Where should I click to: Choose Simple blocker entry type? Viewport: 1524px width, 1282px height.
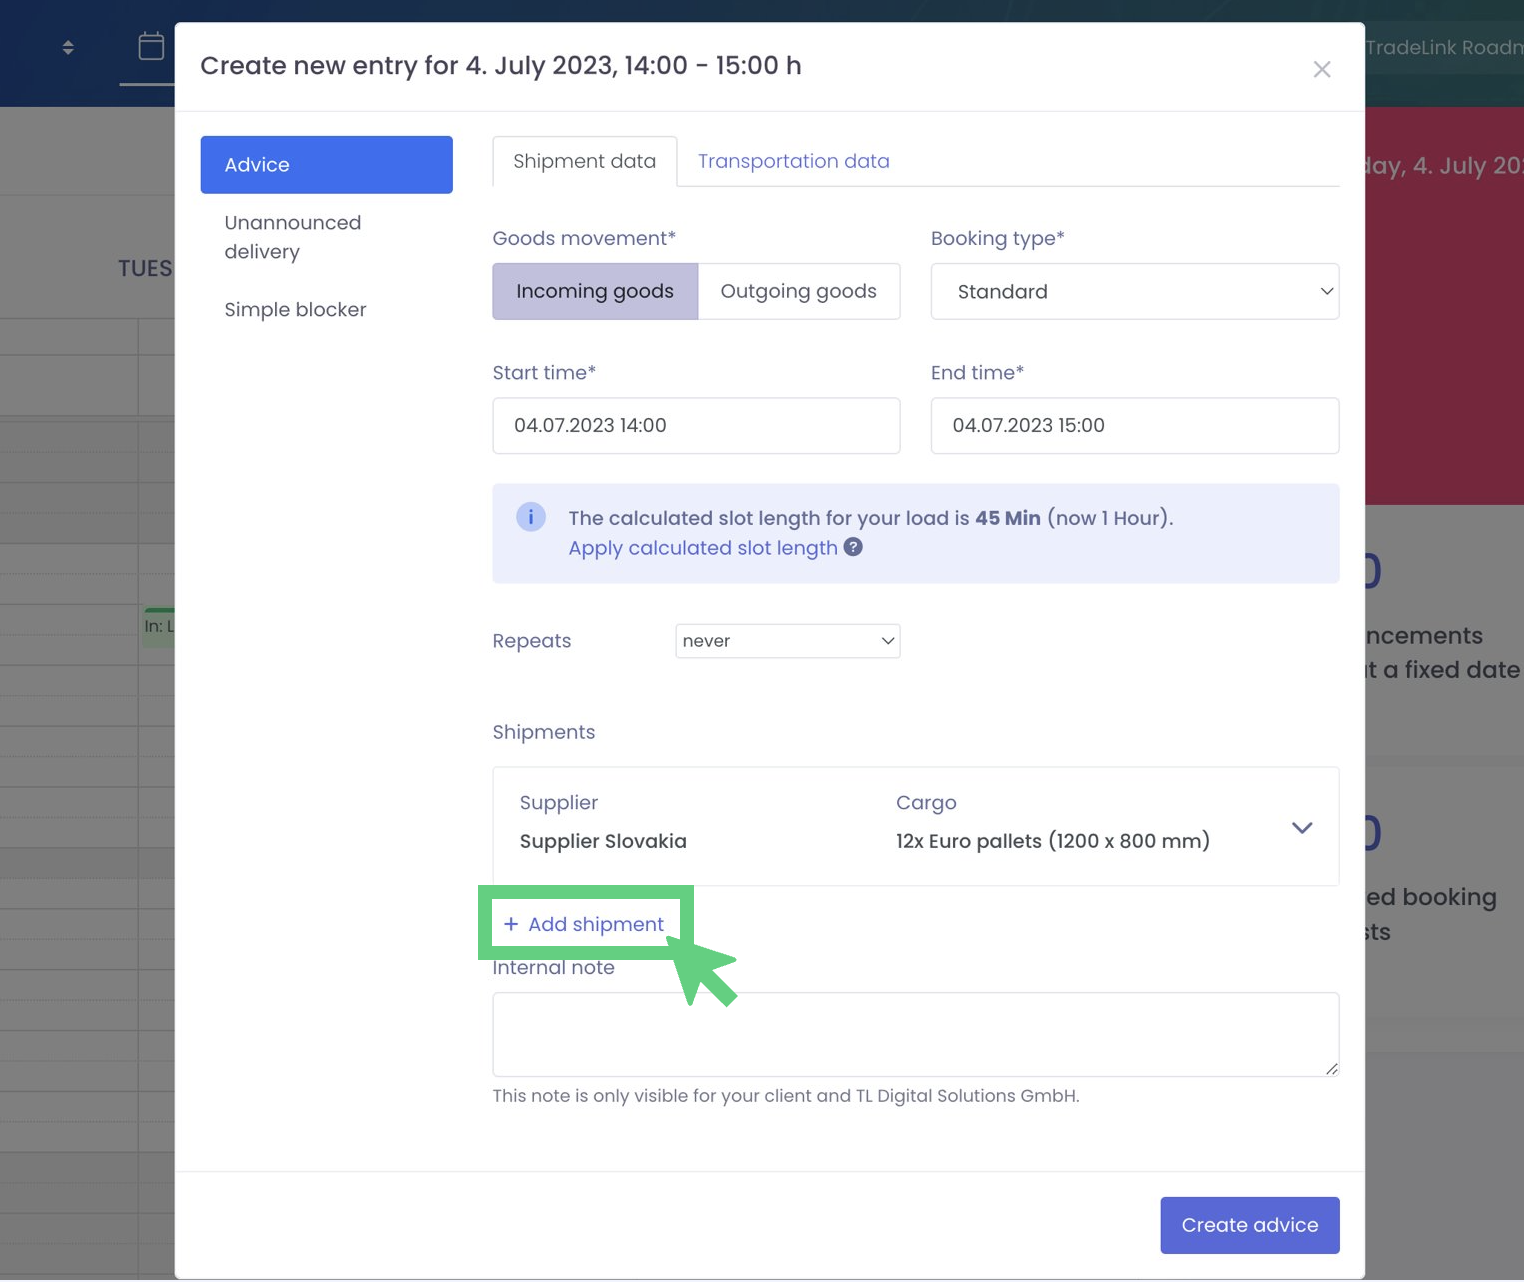[x=295, y=310]
